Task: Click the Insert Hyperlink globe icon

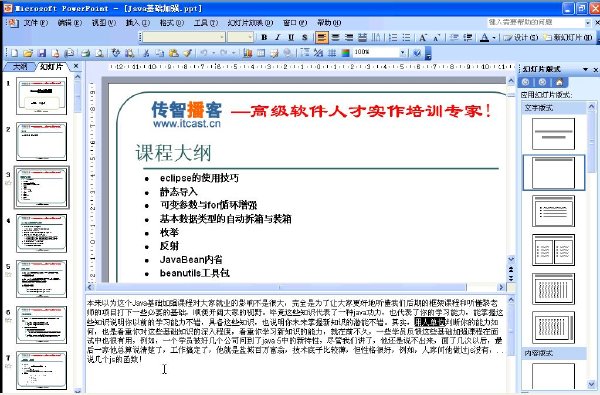Action: click(x=288, y=53)
